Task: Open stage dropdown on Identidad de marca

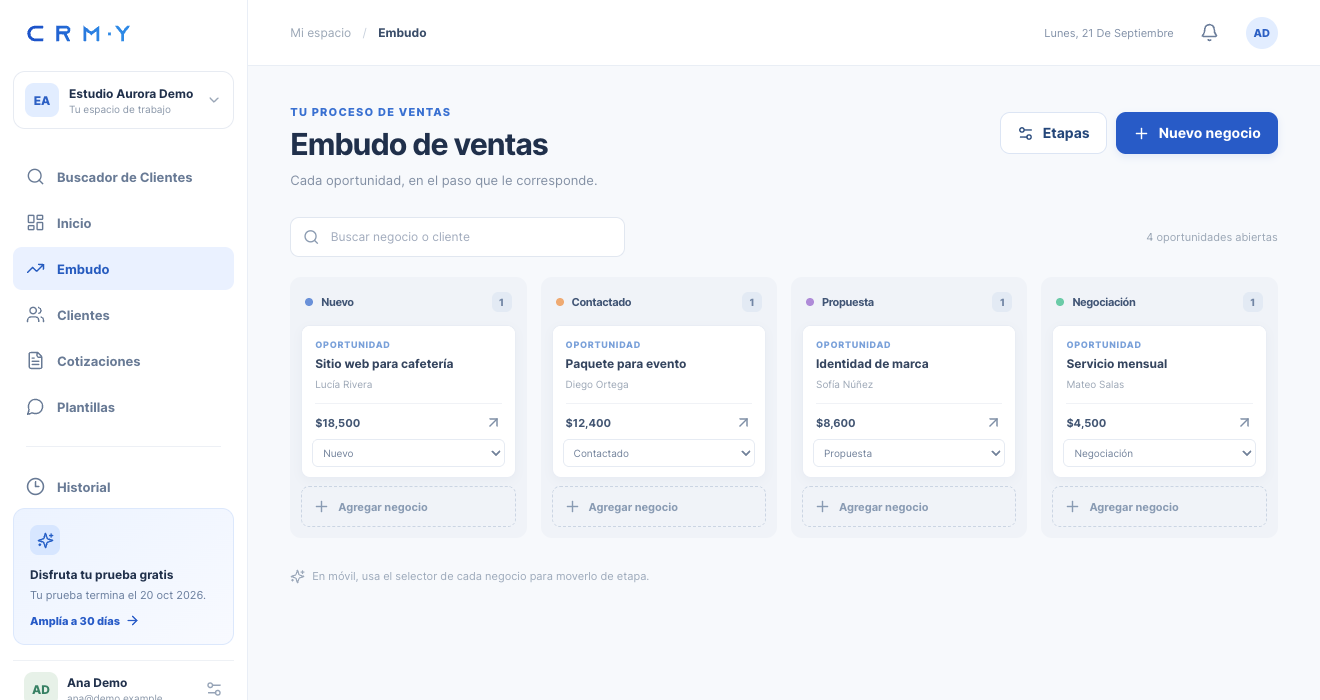Action: click(908, 453)
